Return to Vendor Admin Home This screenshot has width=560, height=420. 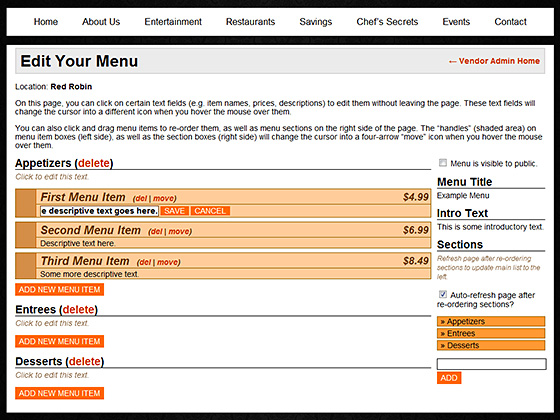pos(494,61)
